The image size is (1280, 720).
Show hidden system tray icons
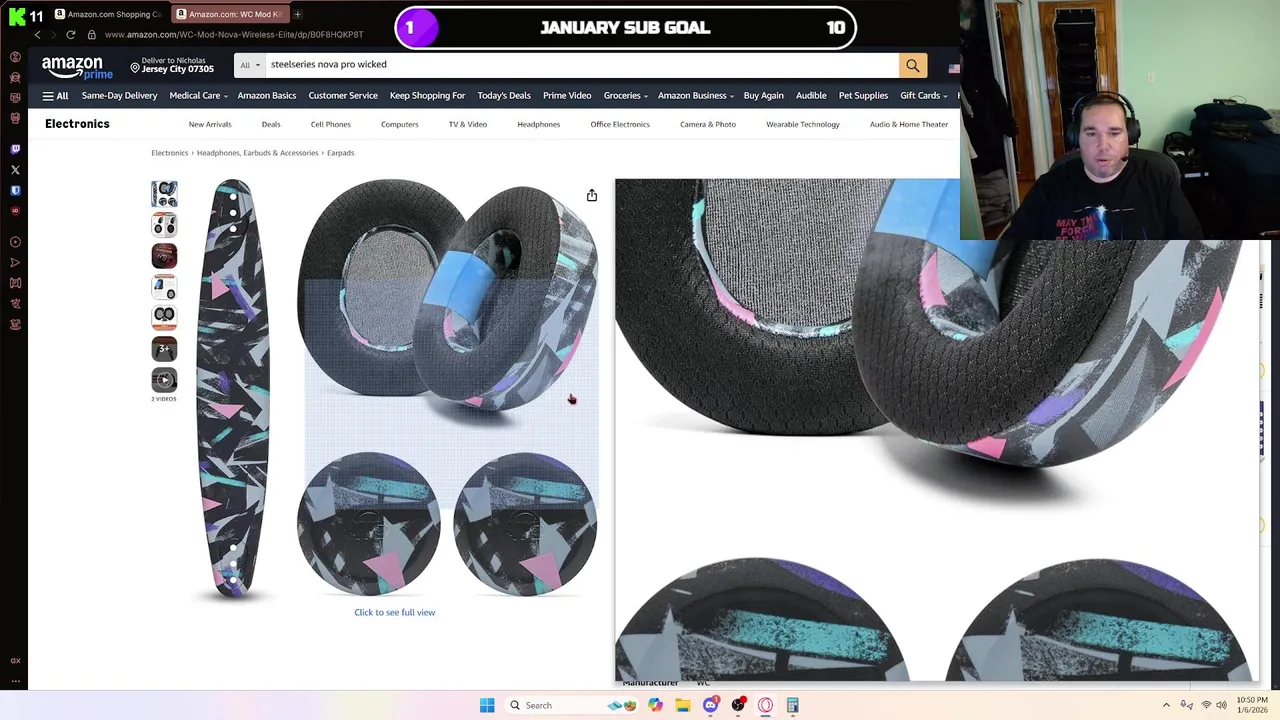1166,705
